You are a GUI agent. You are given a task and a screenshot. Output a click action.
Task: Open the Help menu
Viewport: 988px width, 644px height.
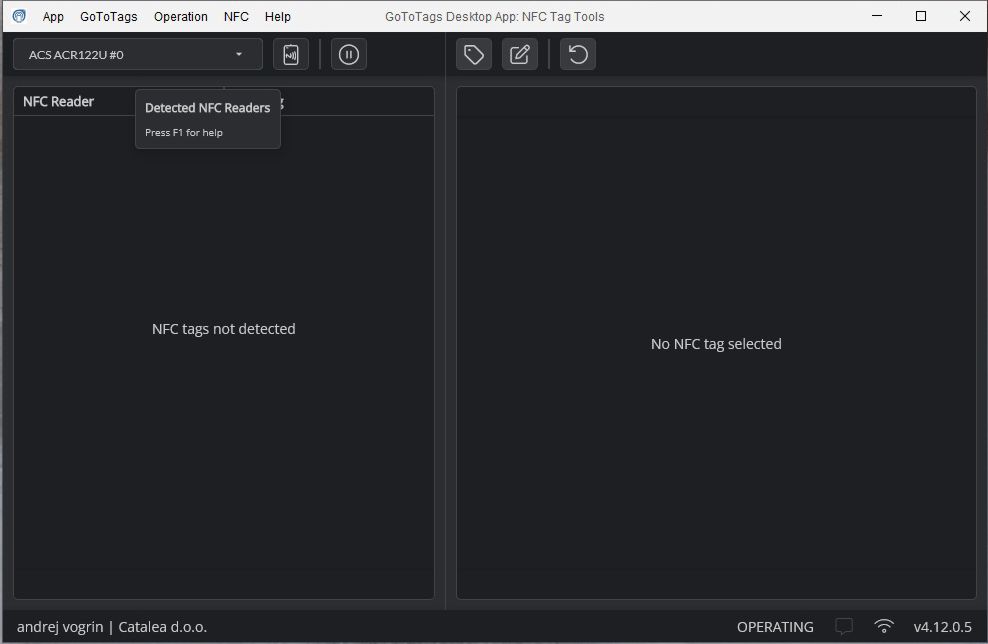[278, 17]
